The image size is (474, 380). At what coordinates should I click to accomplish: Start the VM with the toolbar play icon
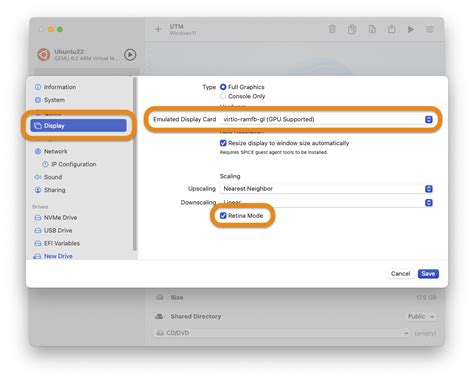[411, 29]
